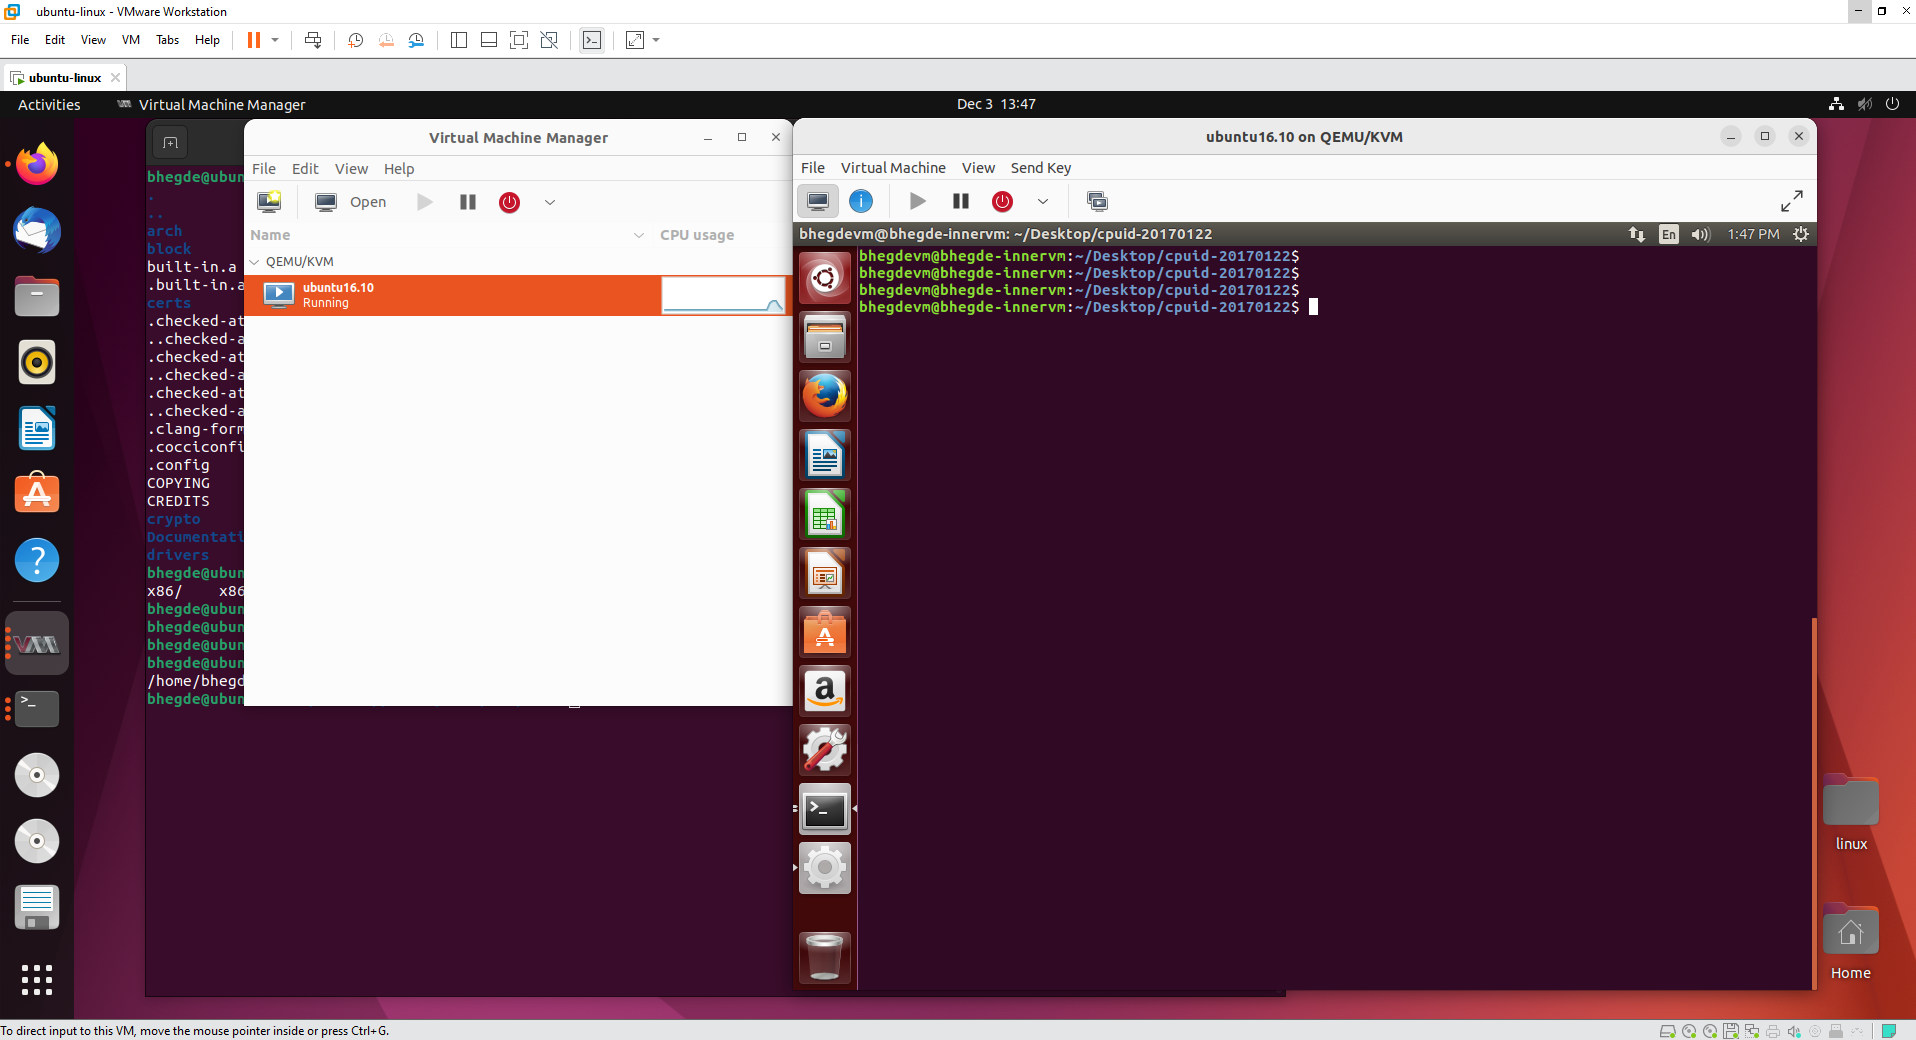Select the ubuntu16.10 Running VM row
The image size is (1916, 1040).
[518, 295]
